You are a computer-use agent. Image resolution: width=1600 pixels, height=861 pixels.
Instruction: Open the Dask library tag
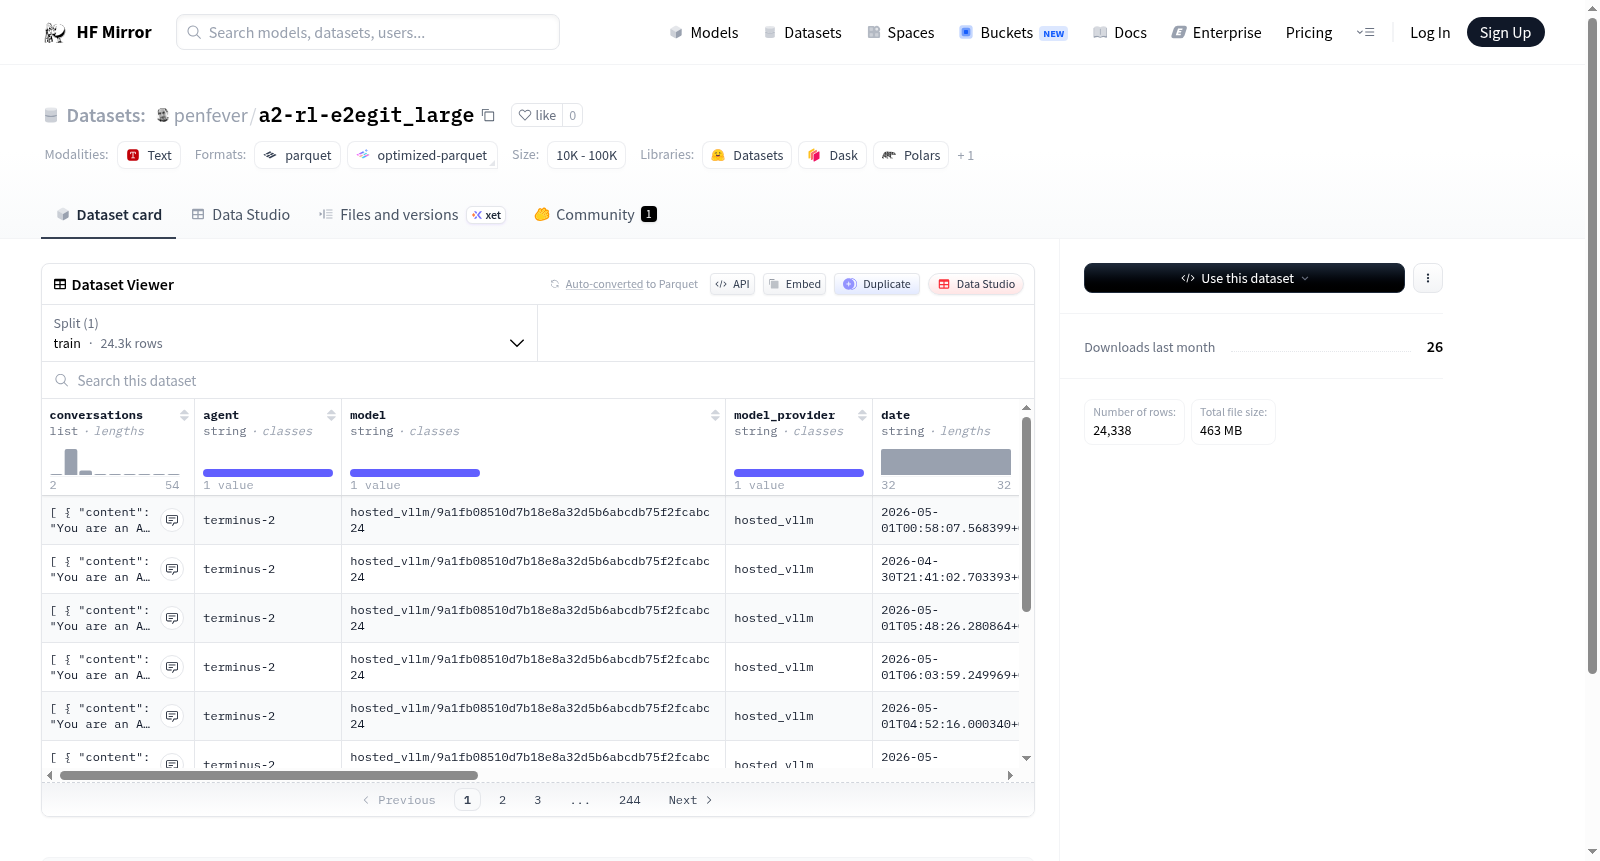832,155
